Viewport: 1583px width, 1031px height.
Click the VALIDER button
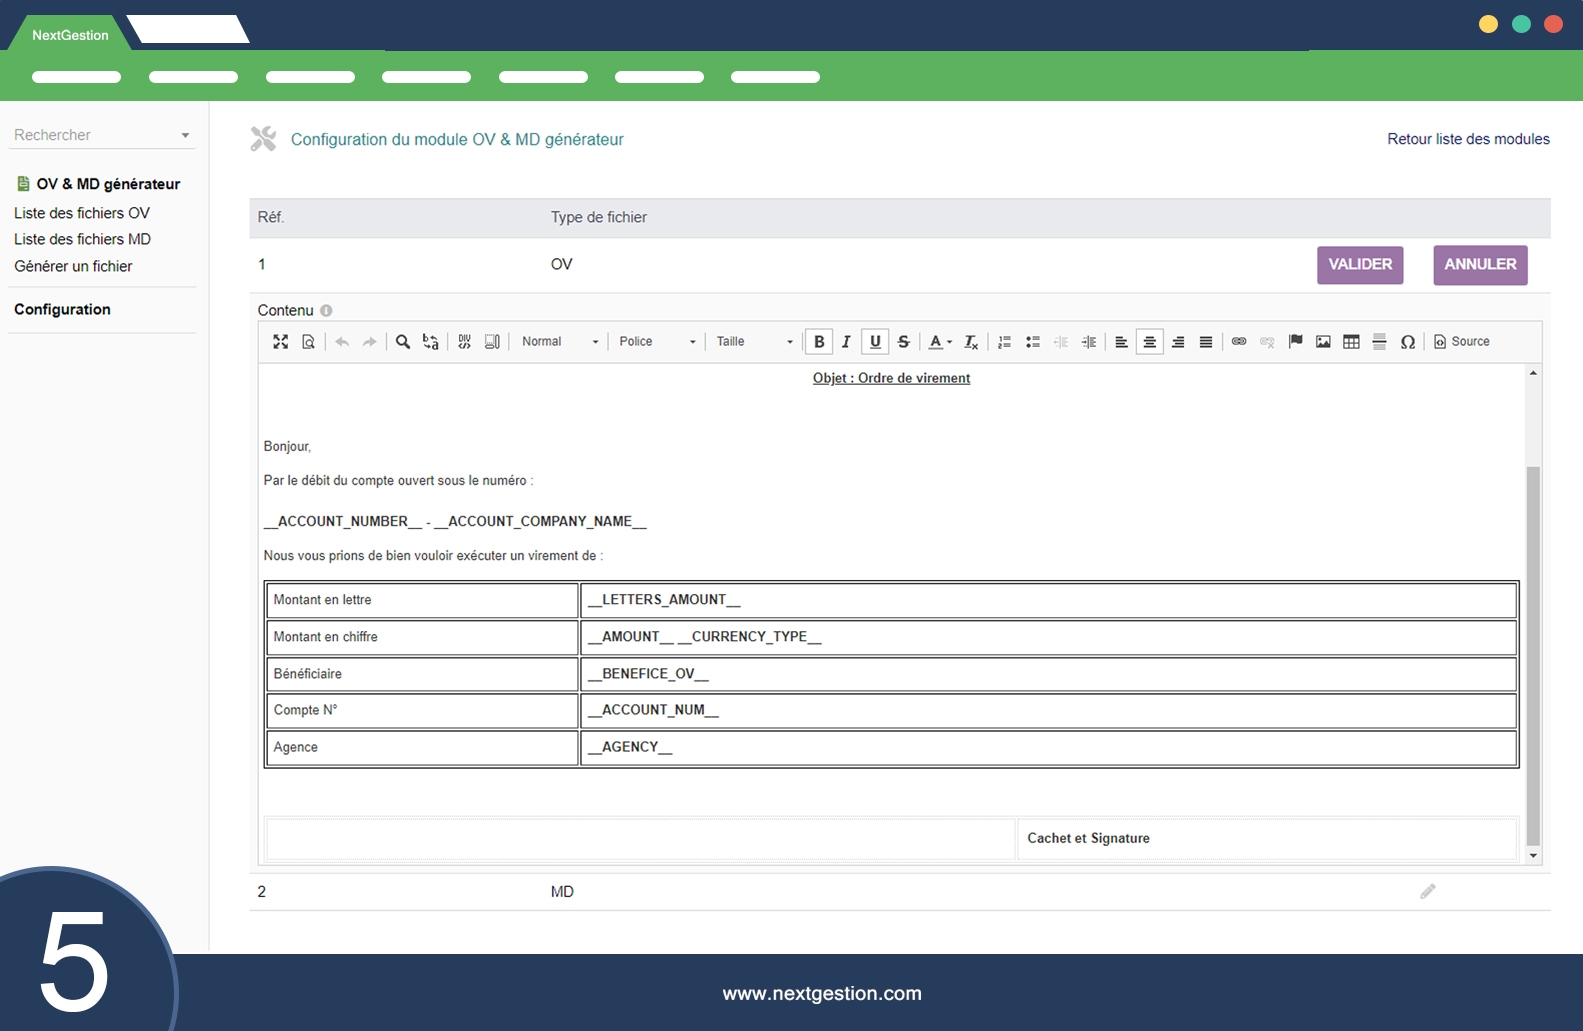coord(1359,265)
